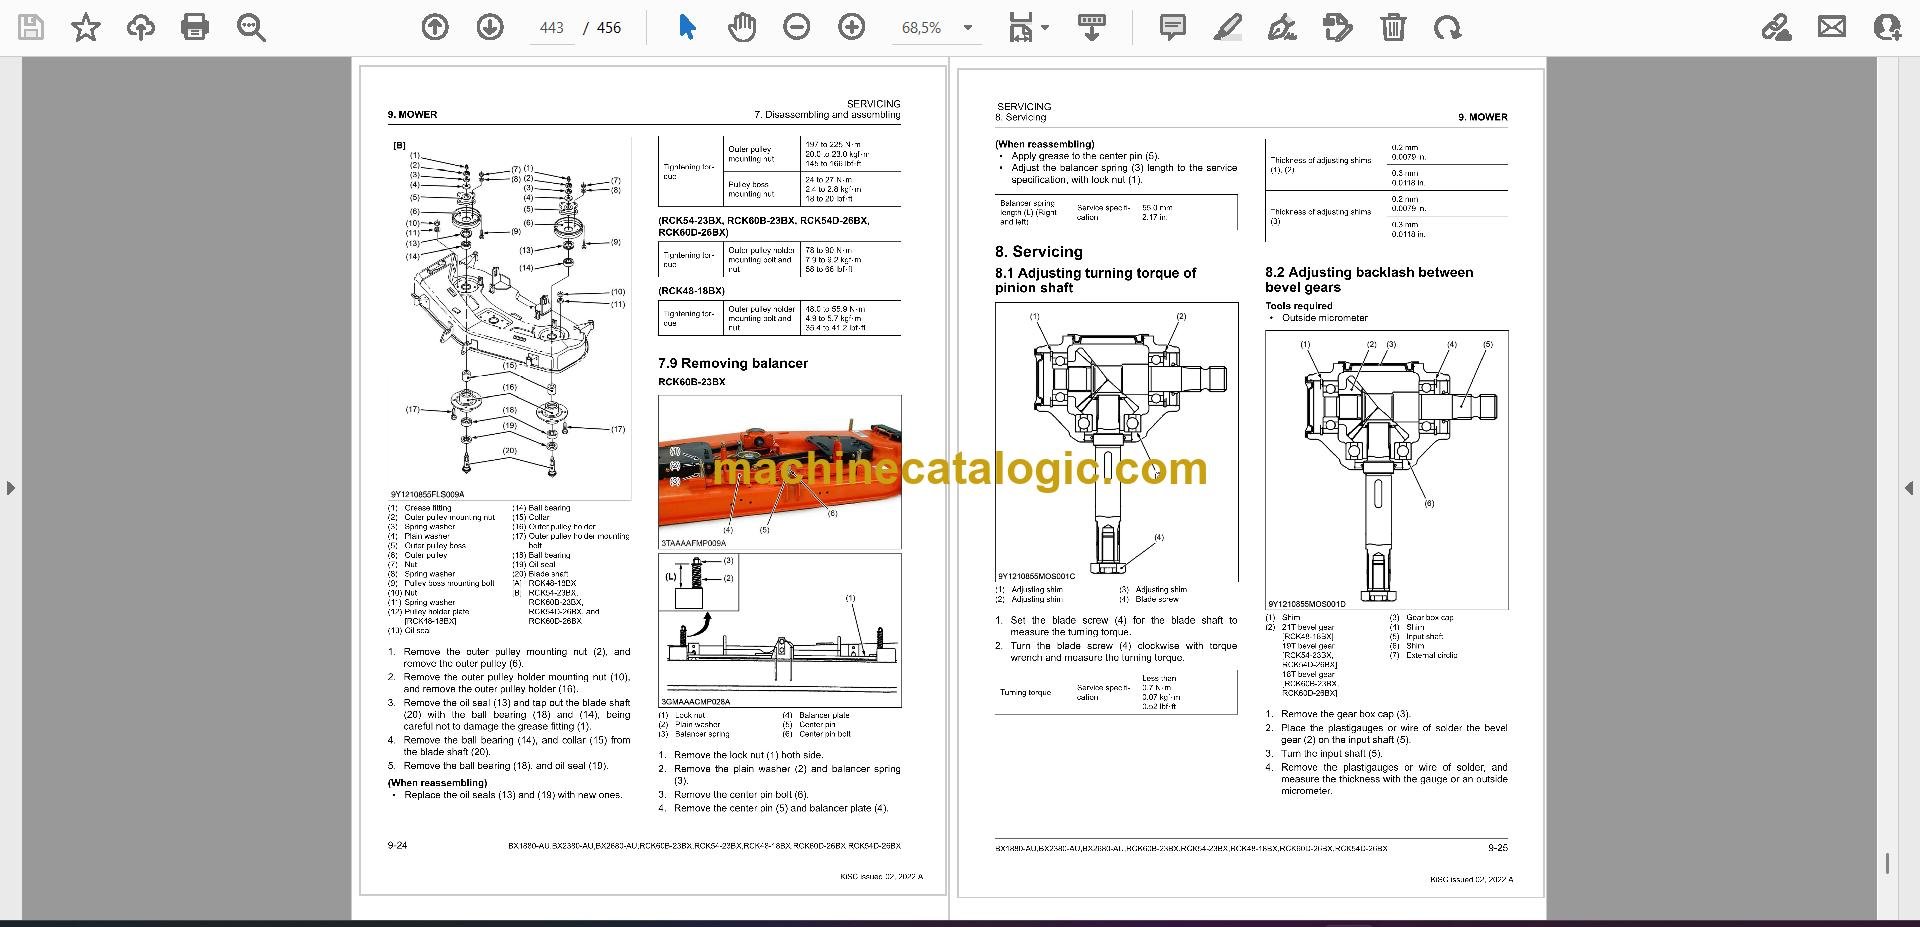Image resolution: width=1920 pixels, height=927 pixels.
Task: Go to next page with down arrow
Action: 490,27
